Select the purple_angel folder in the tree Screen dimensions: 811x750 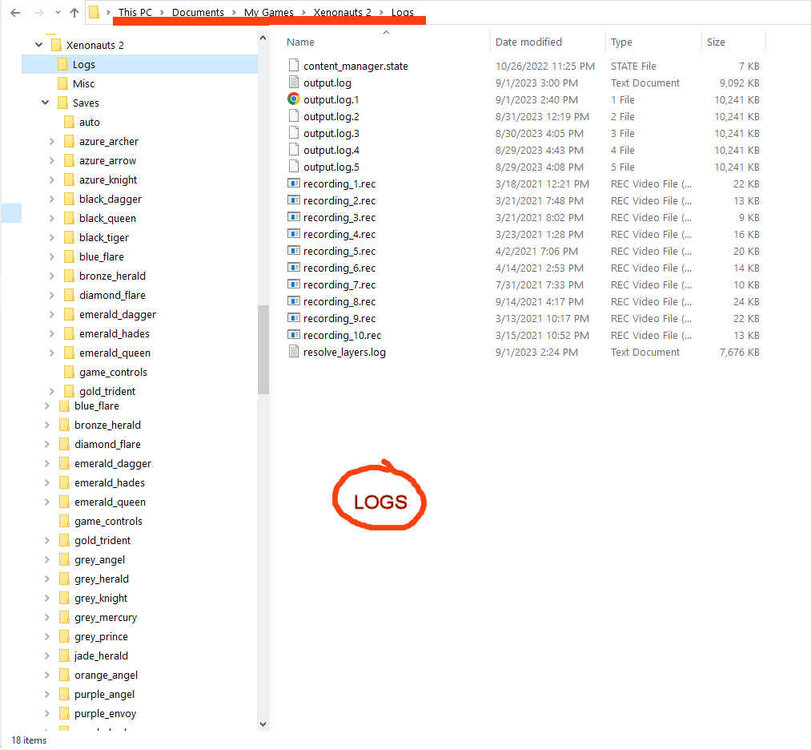click(x=104, y=694)
